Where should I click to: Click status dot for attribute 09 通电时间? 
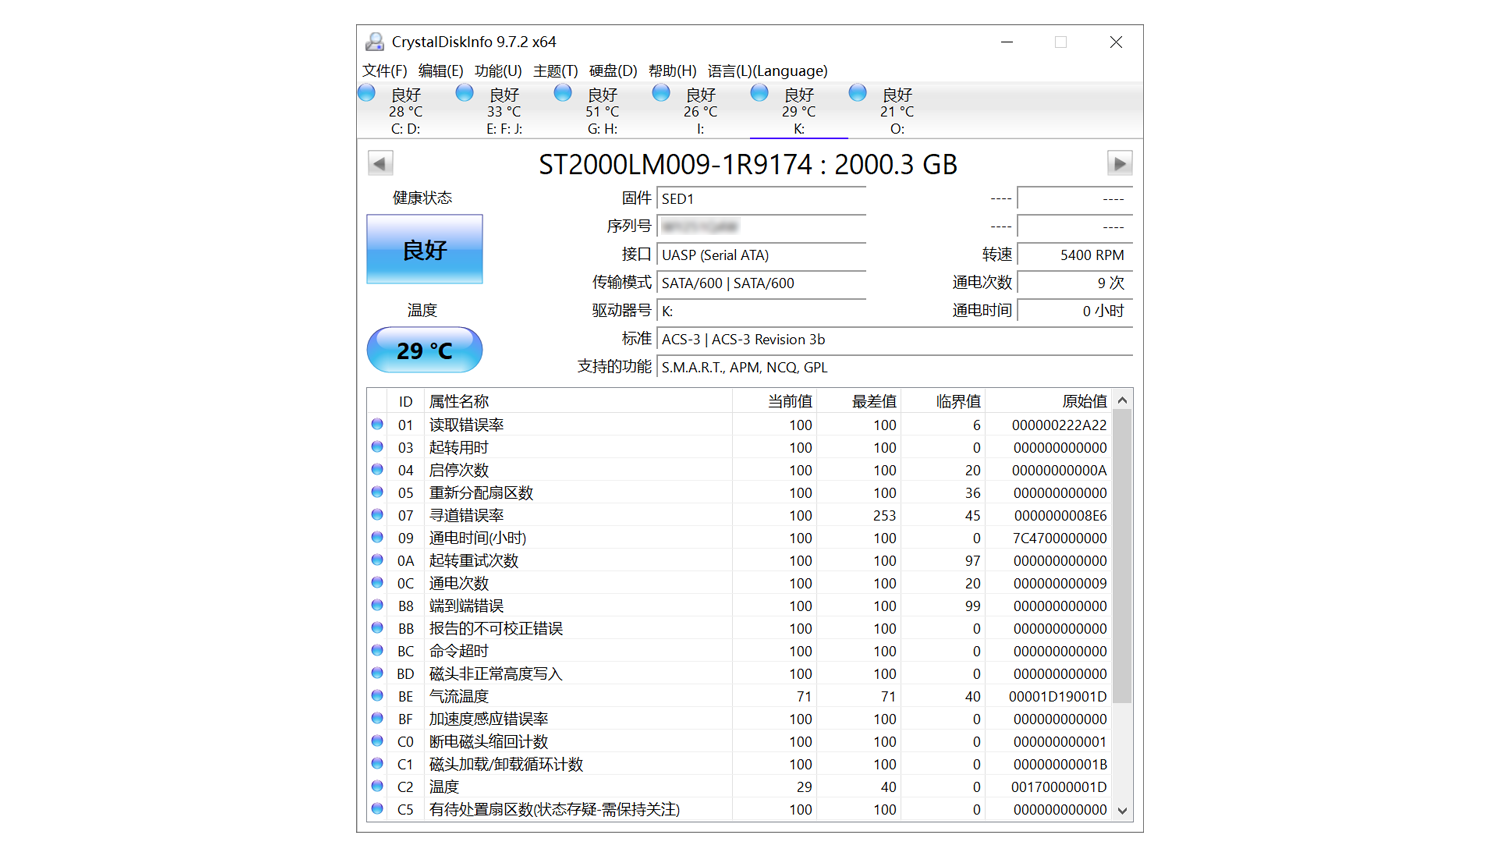(x=377, y=537)
